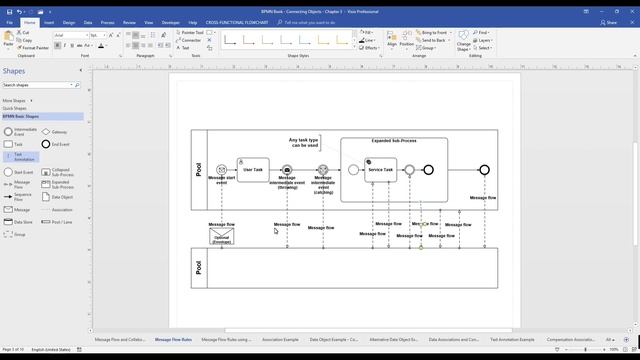Open the Text Annotation Example page tab

[x=512, y=339]
